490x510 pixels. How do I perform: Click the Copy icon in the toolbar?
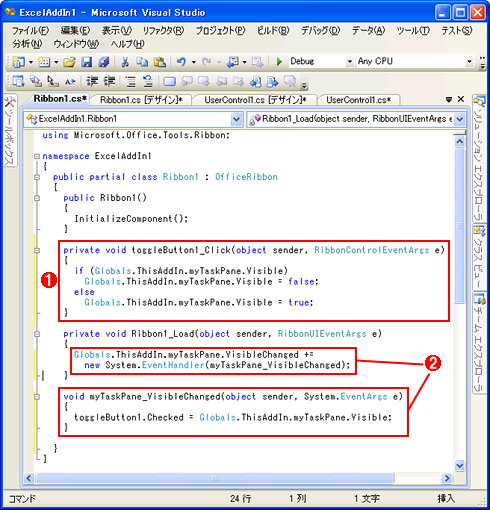(x=142, y=62)
